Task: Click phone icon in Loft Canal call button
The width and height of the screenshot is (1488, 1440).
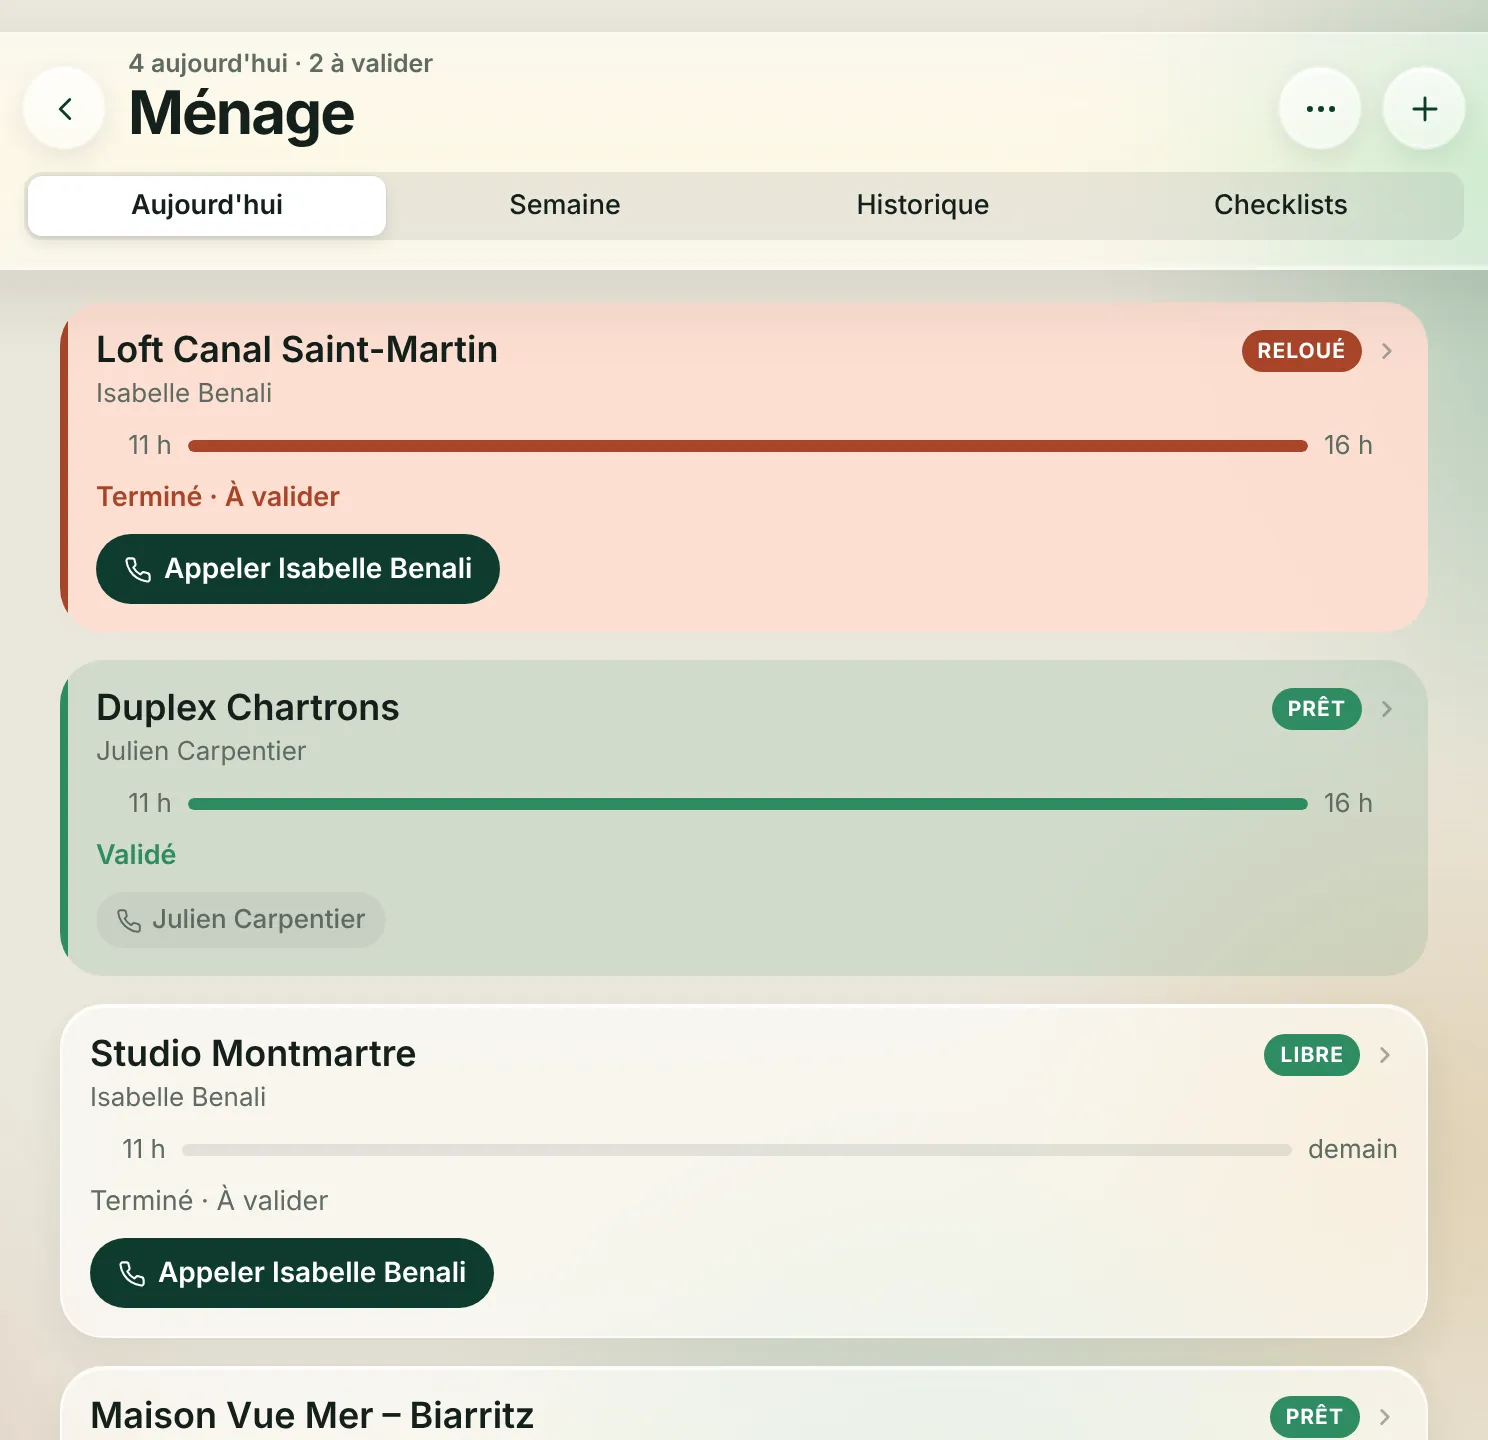Action: (x=137, y=569)
